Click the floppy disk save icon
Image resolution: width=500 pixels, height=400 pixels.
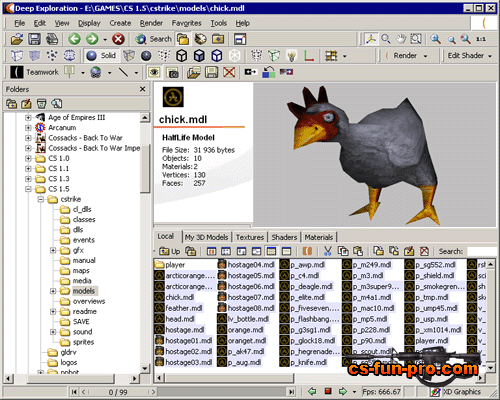(34, 39)
